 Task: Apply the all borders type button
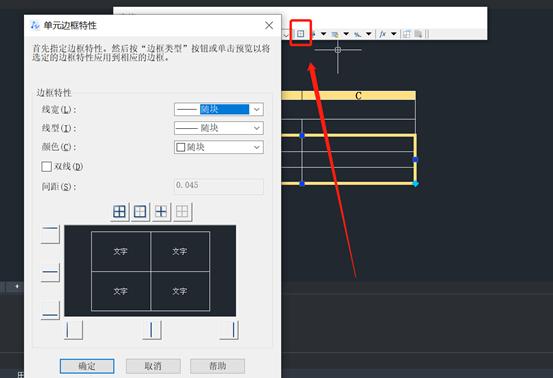(120, 212)
